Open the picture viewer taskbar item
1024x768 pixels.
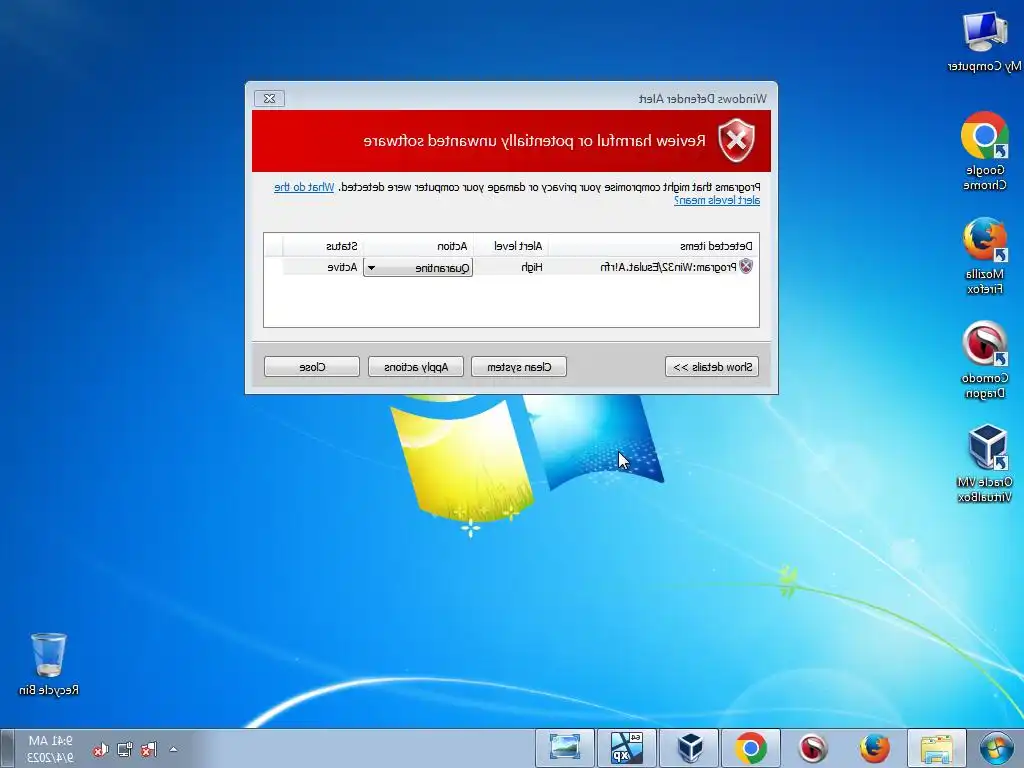coord(565,748)
